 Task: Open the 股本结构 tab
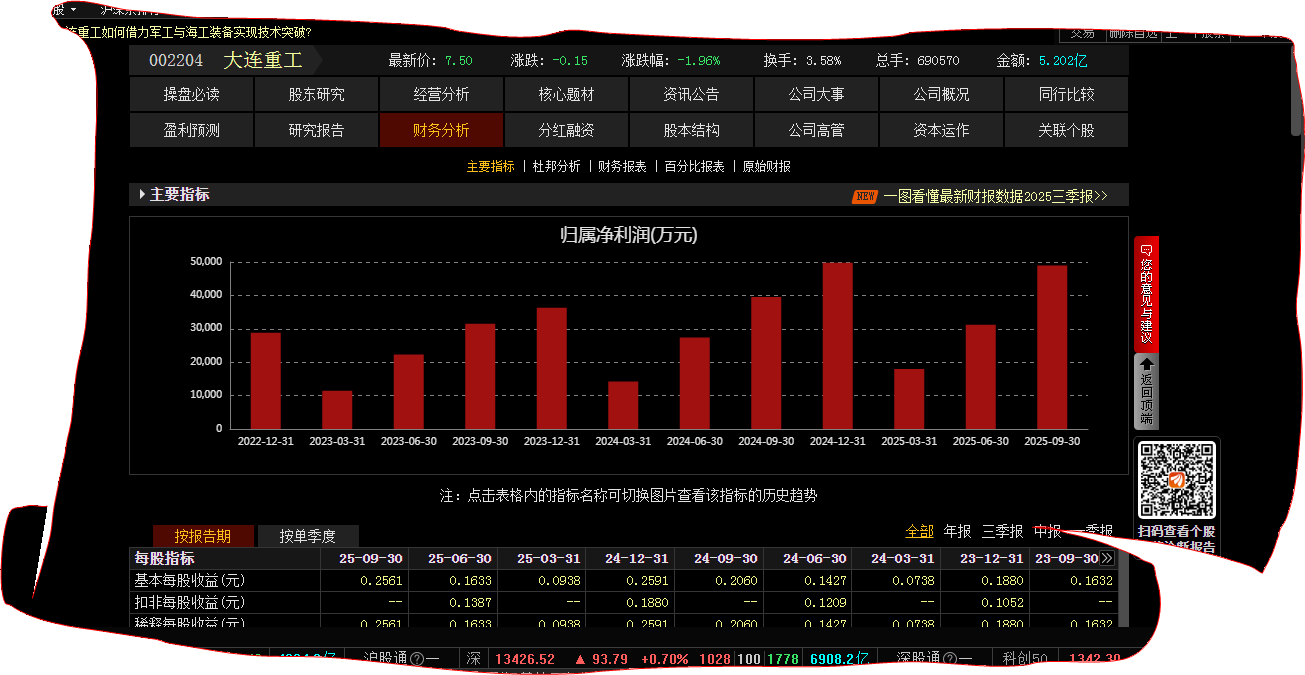pos(691,130)
